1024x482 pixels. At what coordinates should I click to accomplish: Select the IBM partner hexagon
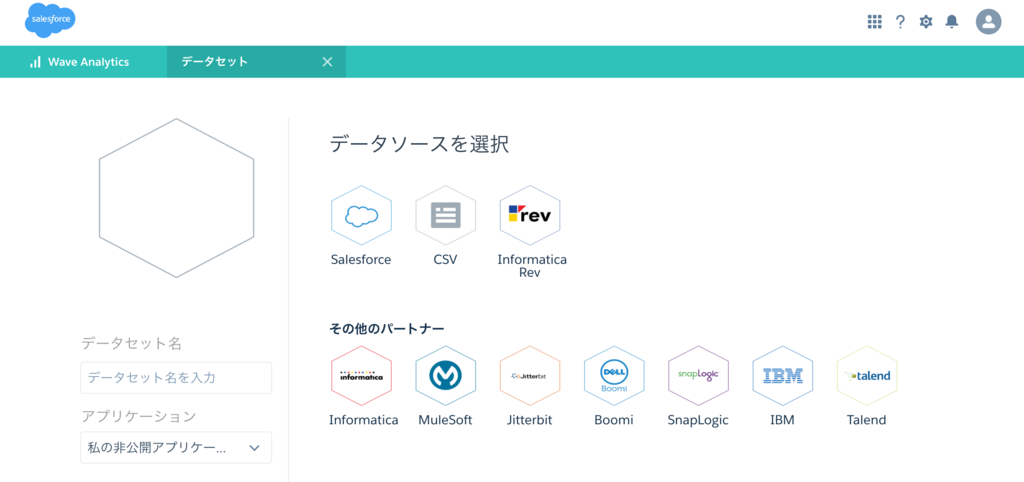[782, 376]
